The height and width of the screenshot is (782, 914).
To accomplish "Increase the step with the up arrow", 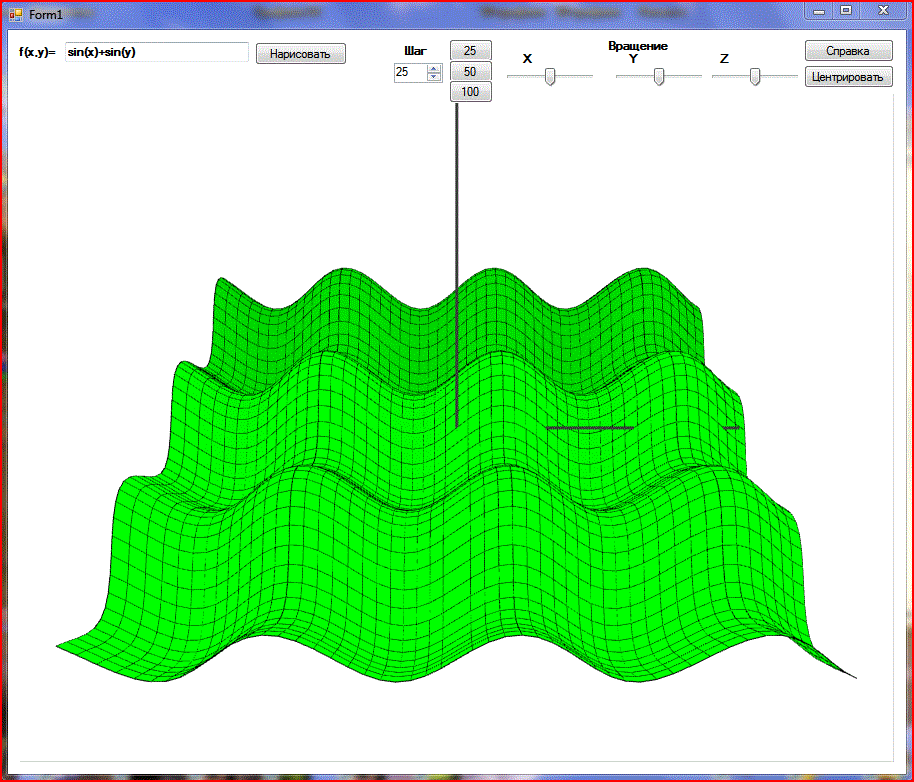I will pos(434,68).
